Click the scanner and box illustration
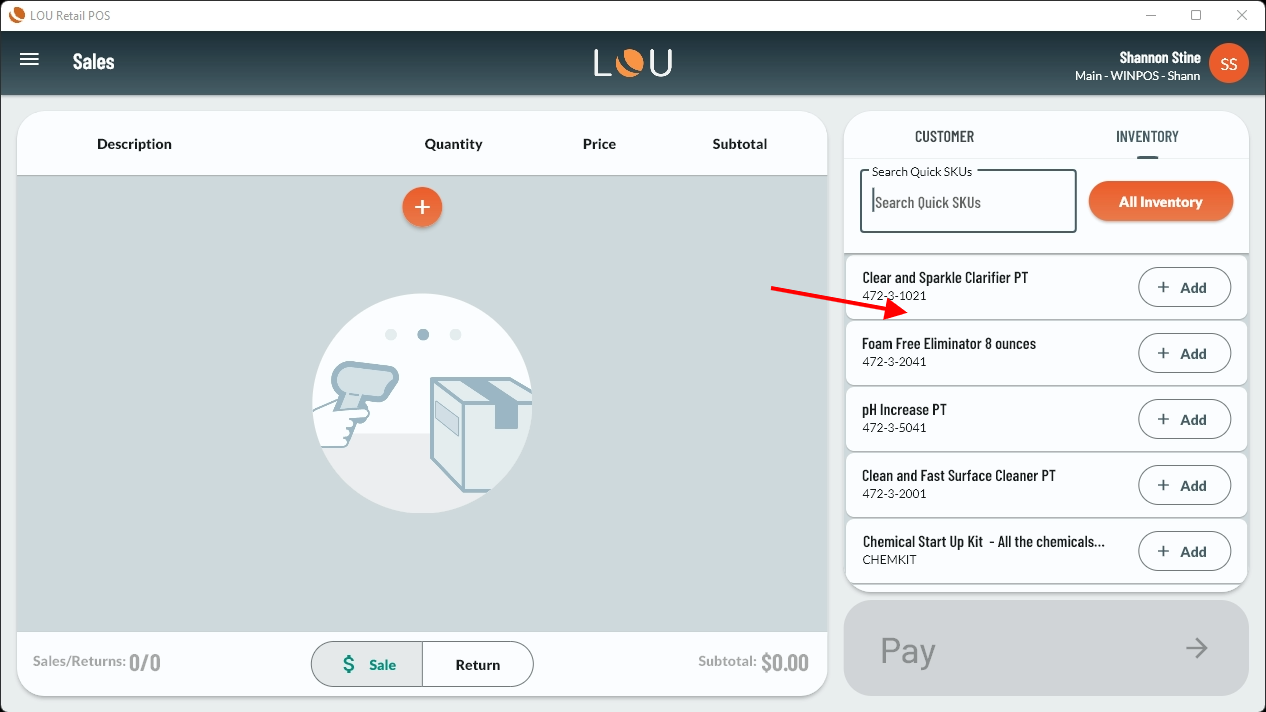Image resolution: width=1266 pixels, height=712 pixels. point(422,403)
